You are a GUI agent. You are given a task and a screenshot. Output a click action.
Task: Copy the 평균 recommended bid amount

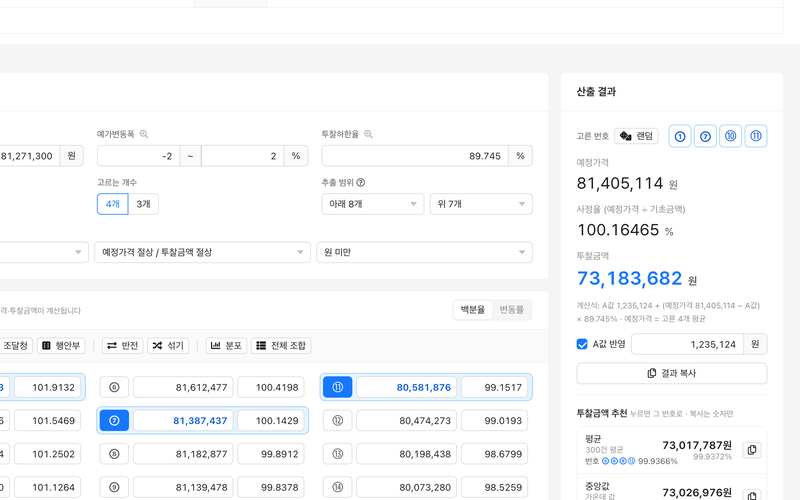click(x=752, y=450)
